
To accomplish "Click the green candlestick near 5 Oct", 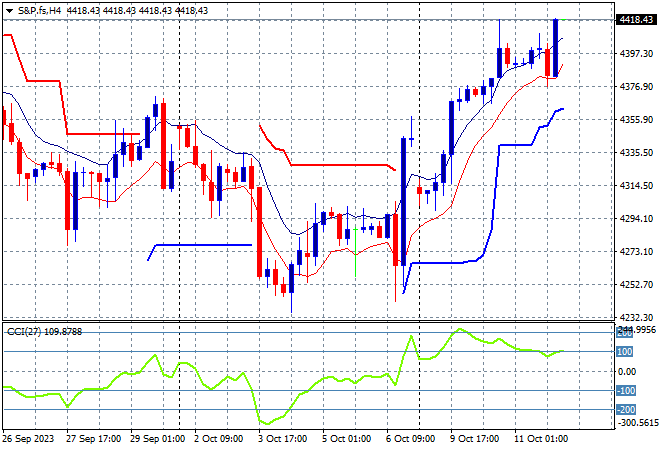I will [356, 251].
